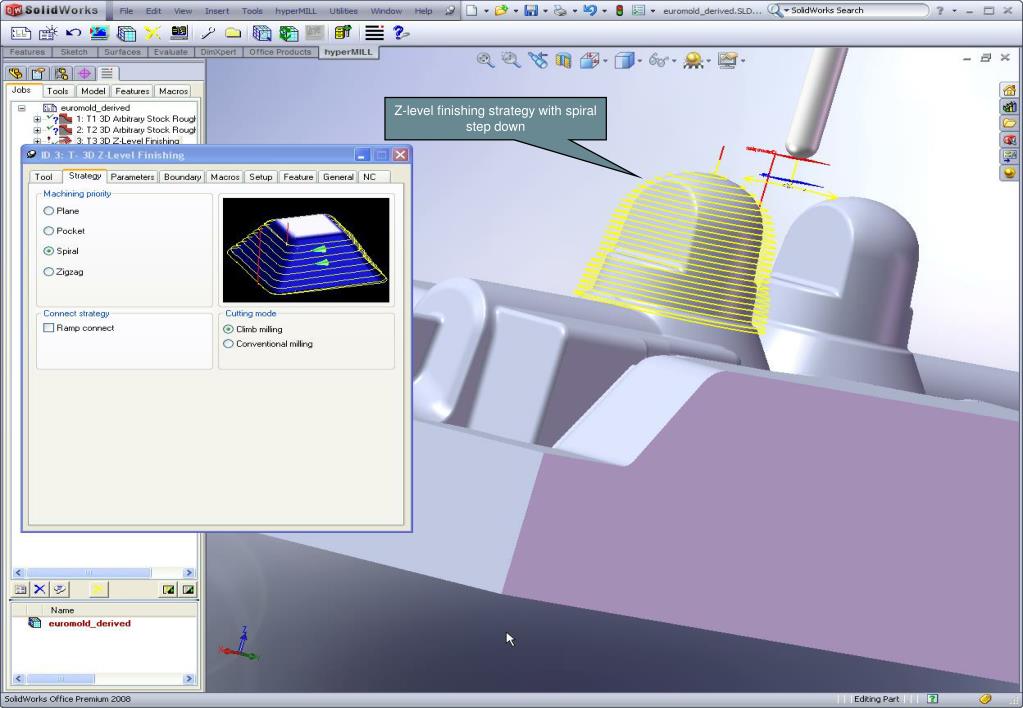This screenshot has height=708, width=1023.
Task: Open the Insert menu
Action: (217, 11)
